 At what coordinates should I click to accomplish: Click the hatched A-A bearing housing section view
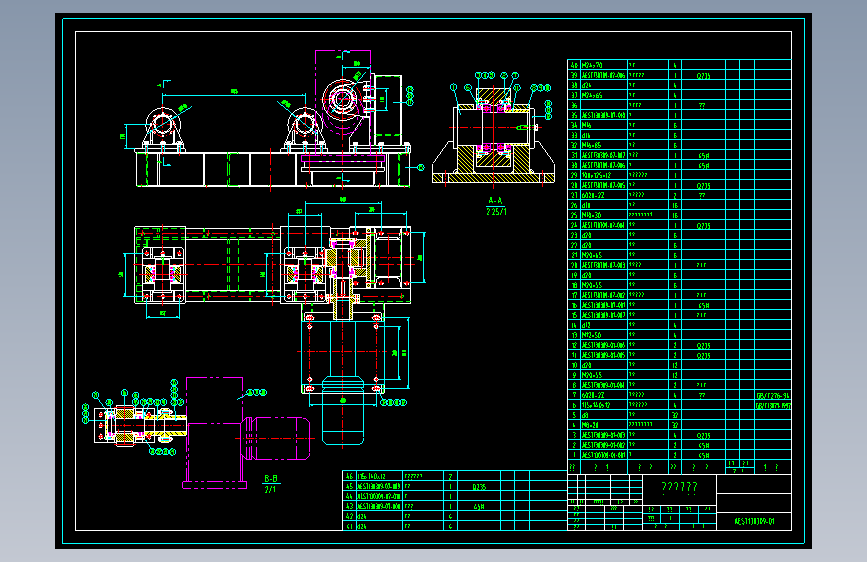(x=493, y=134)
